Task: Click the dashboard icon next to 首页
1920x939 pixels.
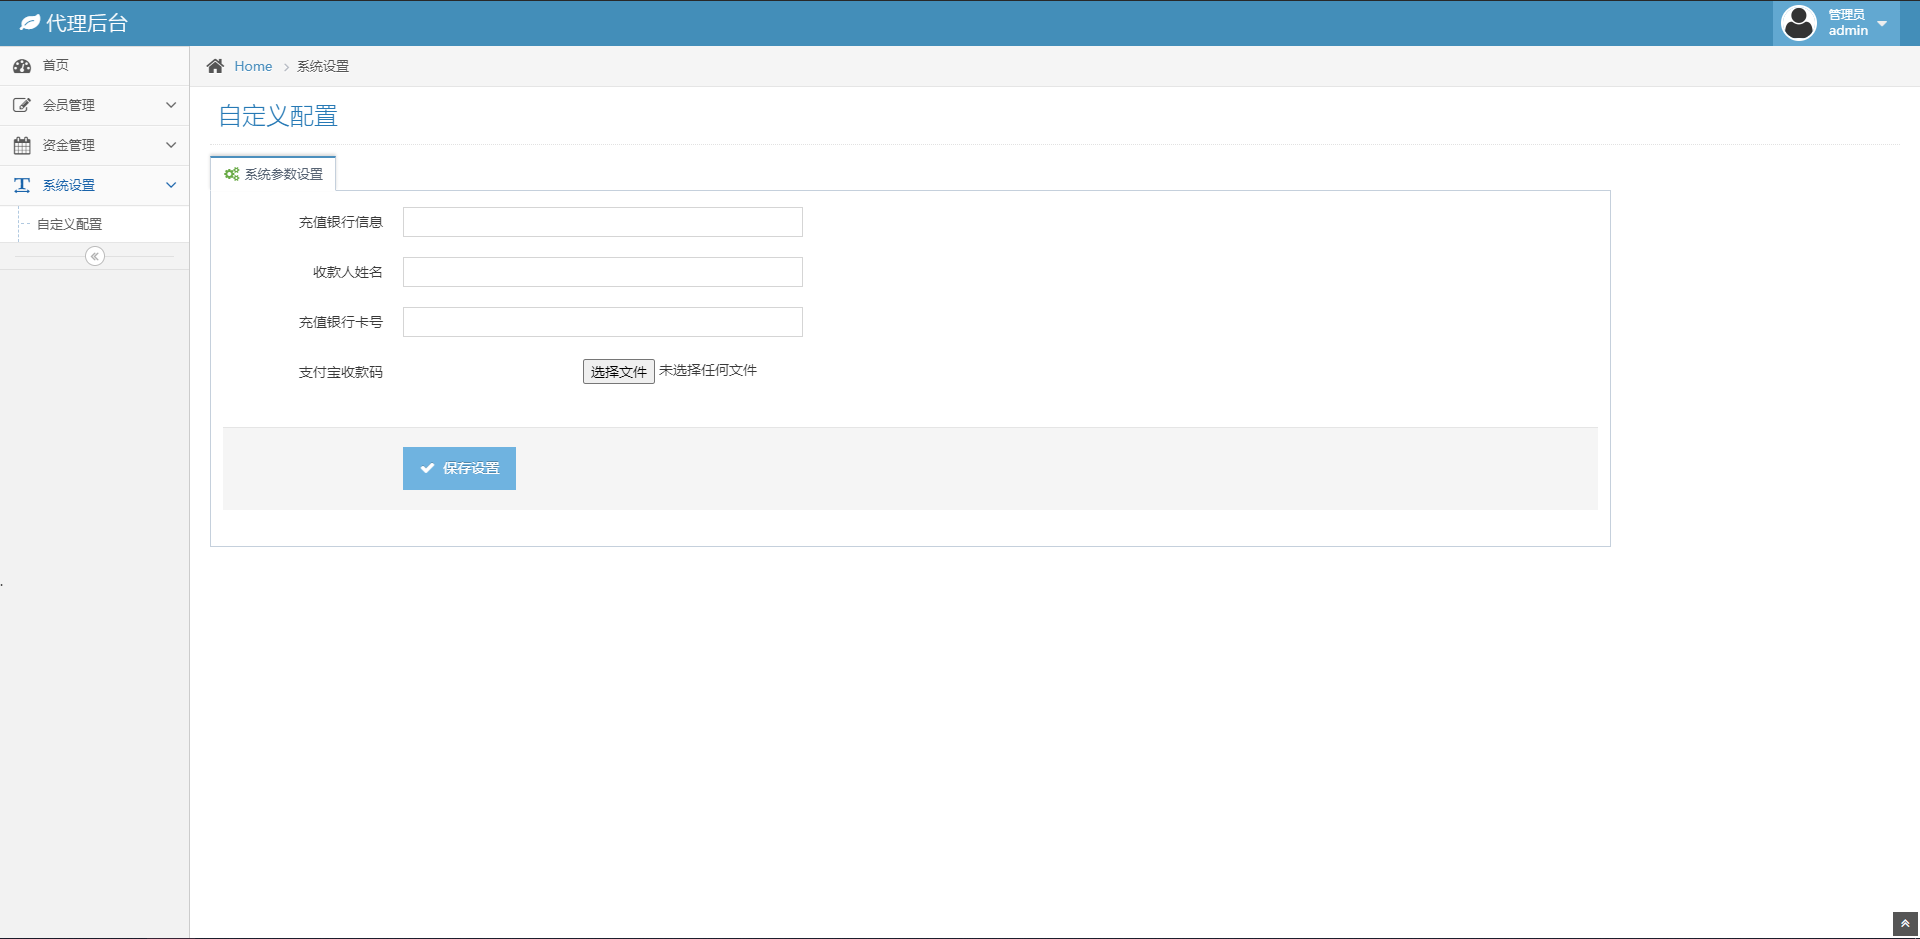Action: click(x=22, y=66)
